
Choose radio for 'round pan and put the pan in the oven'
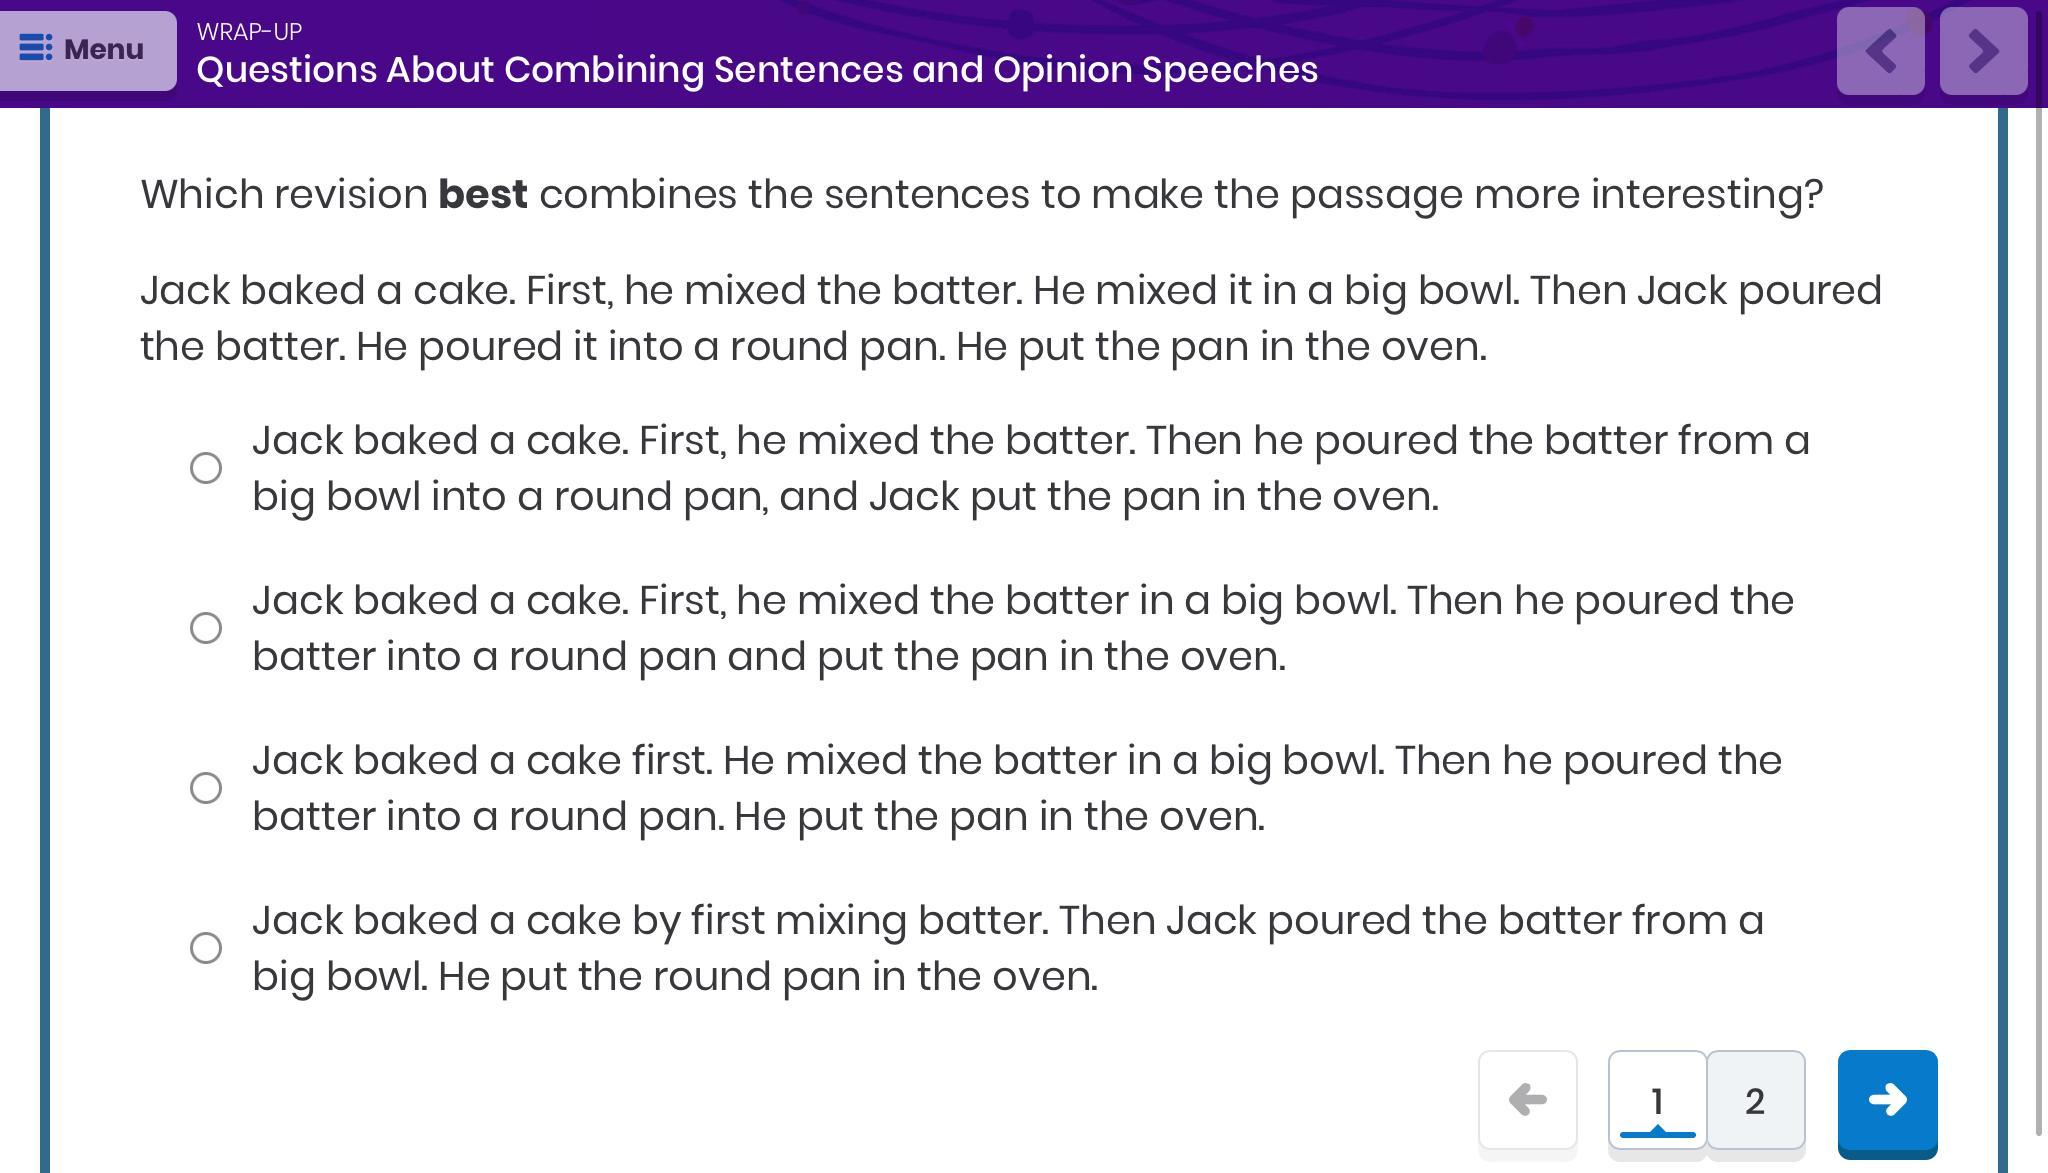tap(206, 628)
